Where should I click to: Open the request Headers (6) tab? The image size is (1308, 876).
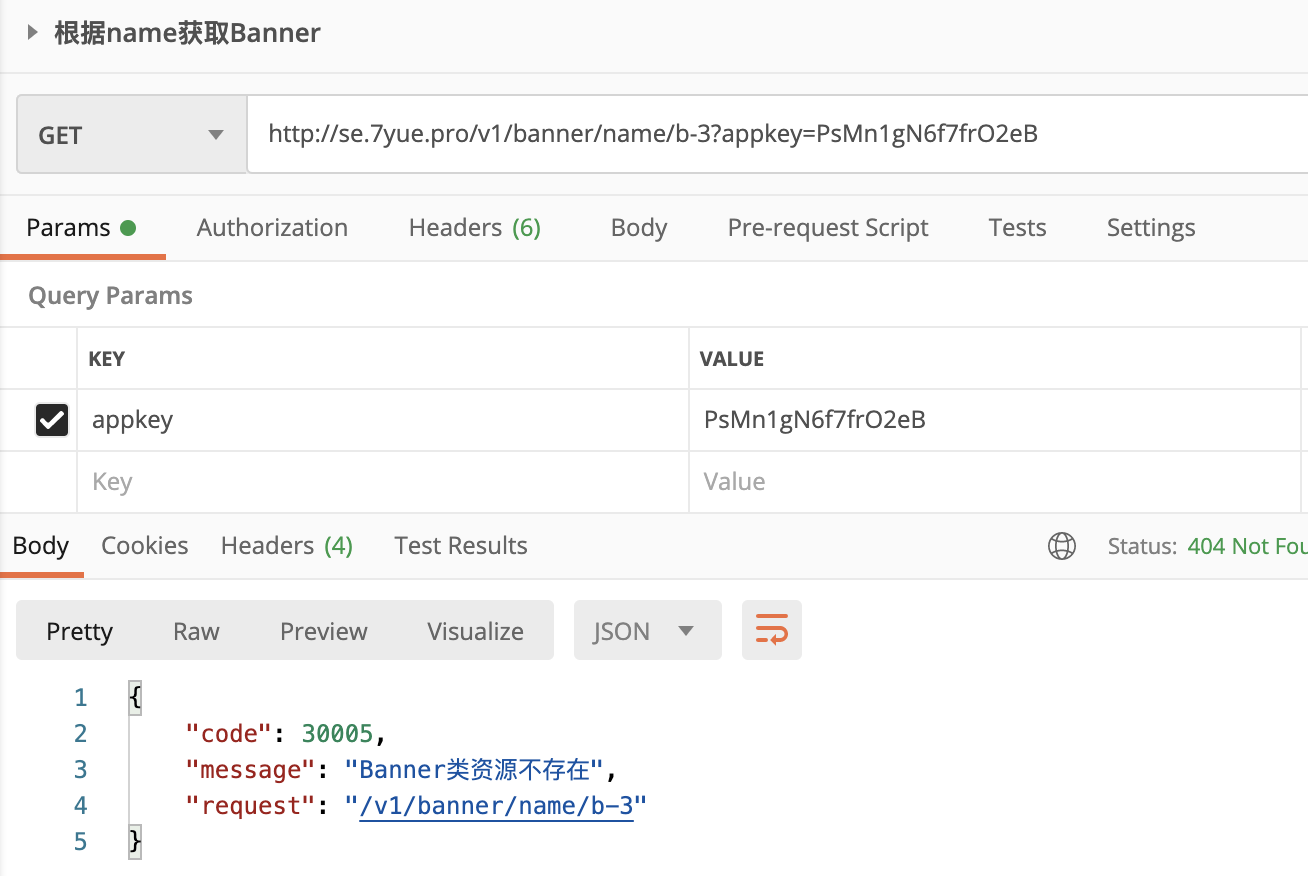(475, 228)
